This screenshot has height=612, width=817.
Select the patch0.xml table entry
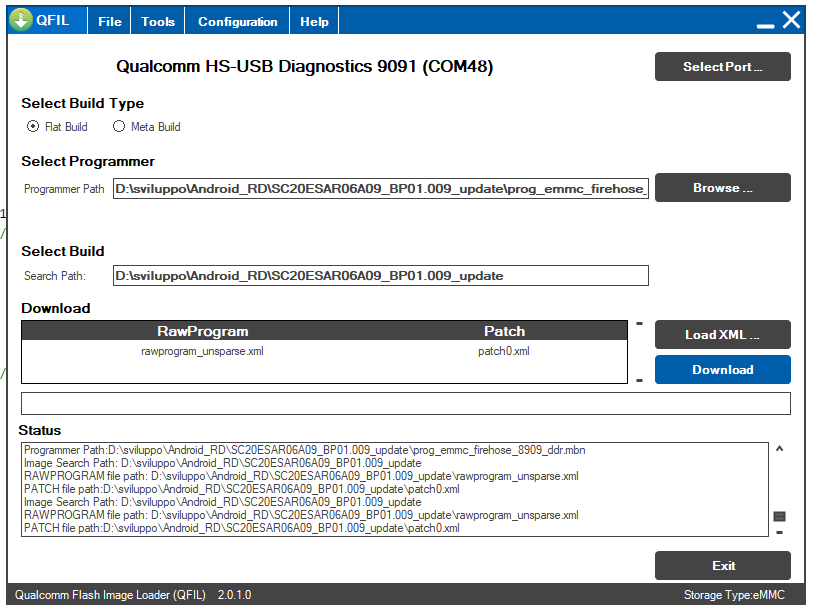pyautogui.click(x=503, y=352)
